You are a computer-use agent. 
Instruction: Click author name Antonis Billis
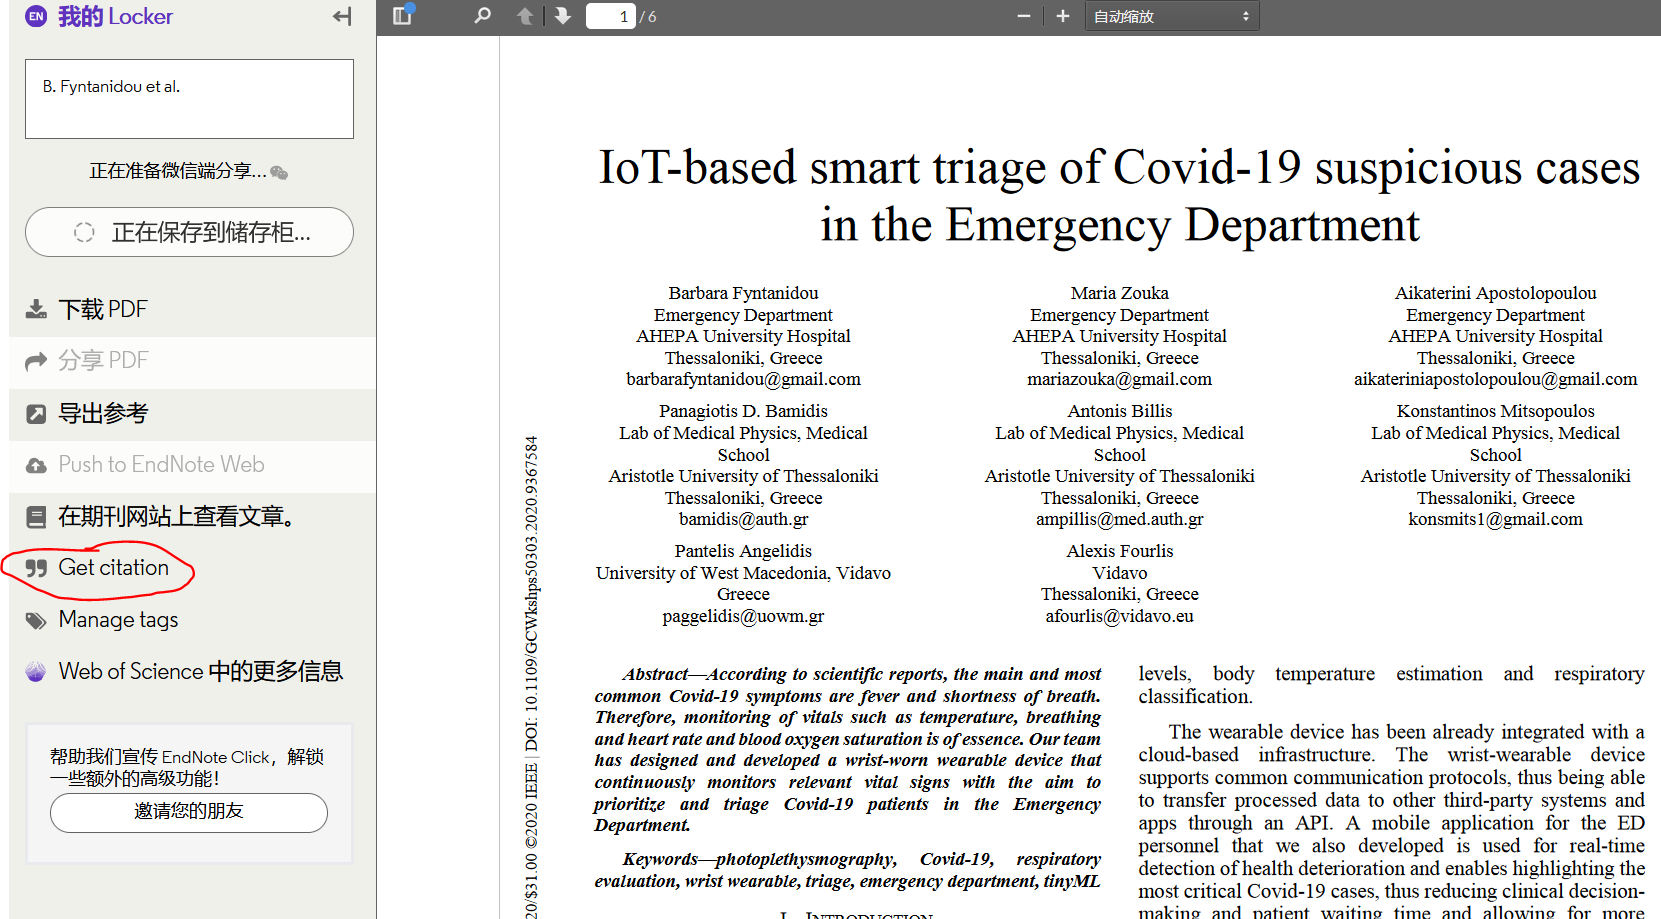tap(1119, 412)
